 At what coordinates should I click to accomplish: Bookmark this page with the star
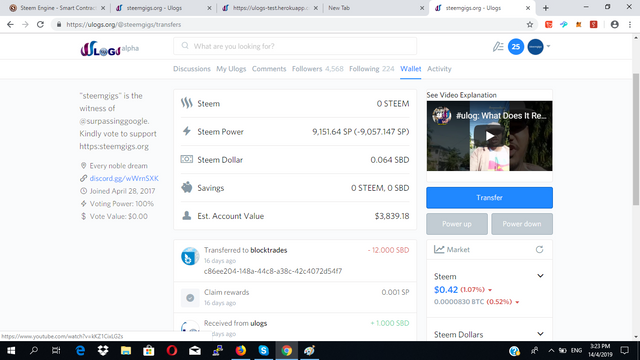click(530, 24)
